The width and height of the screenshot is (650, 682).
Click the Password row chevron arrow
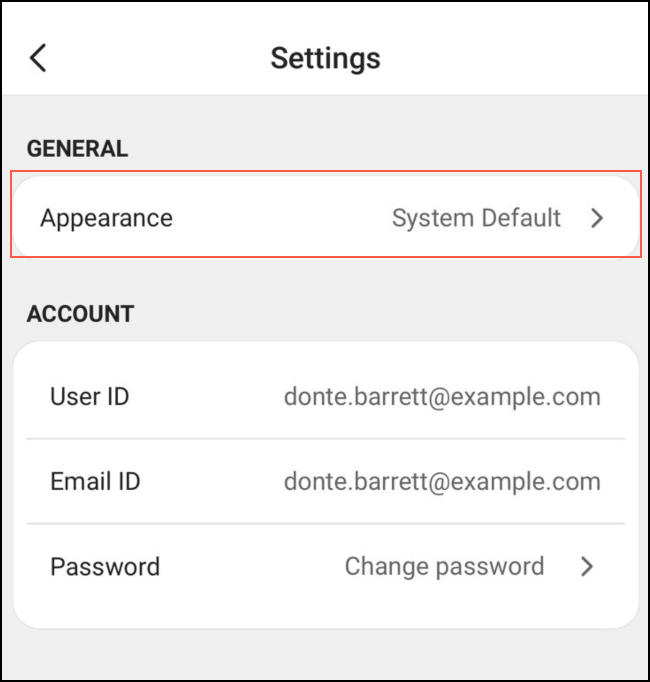point(587,567)
